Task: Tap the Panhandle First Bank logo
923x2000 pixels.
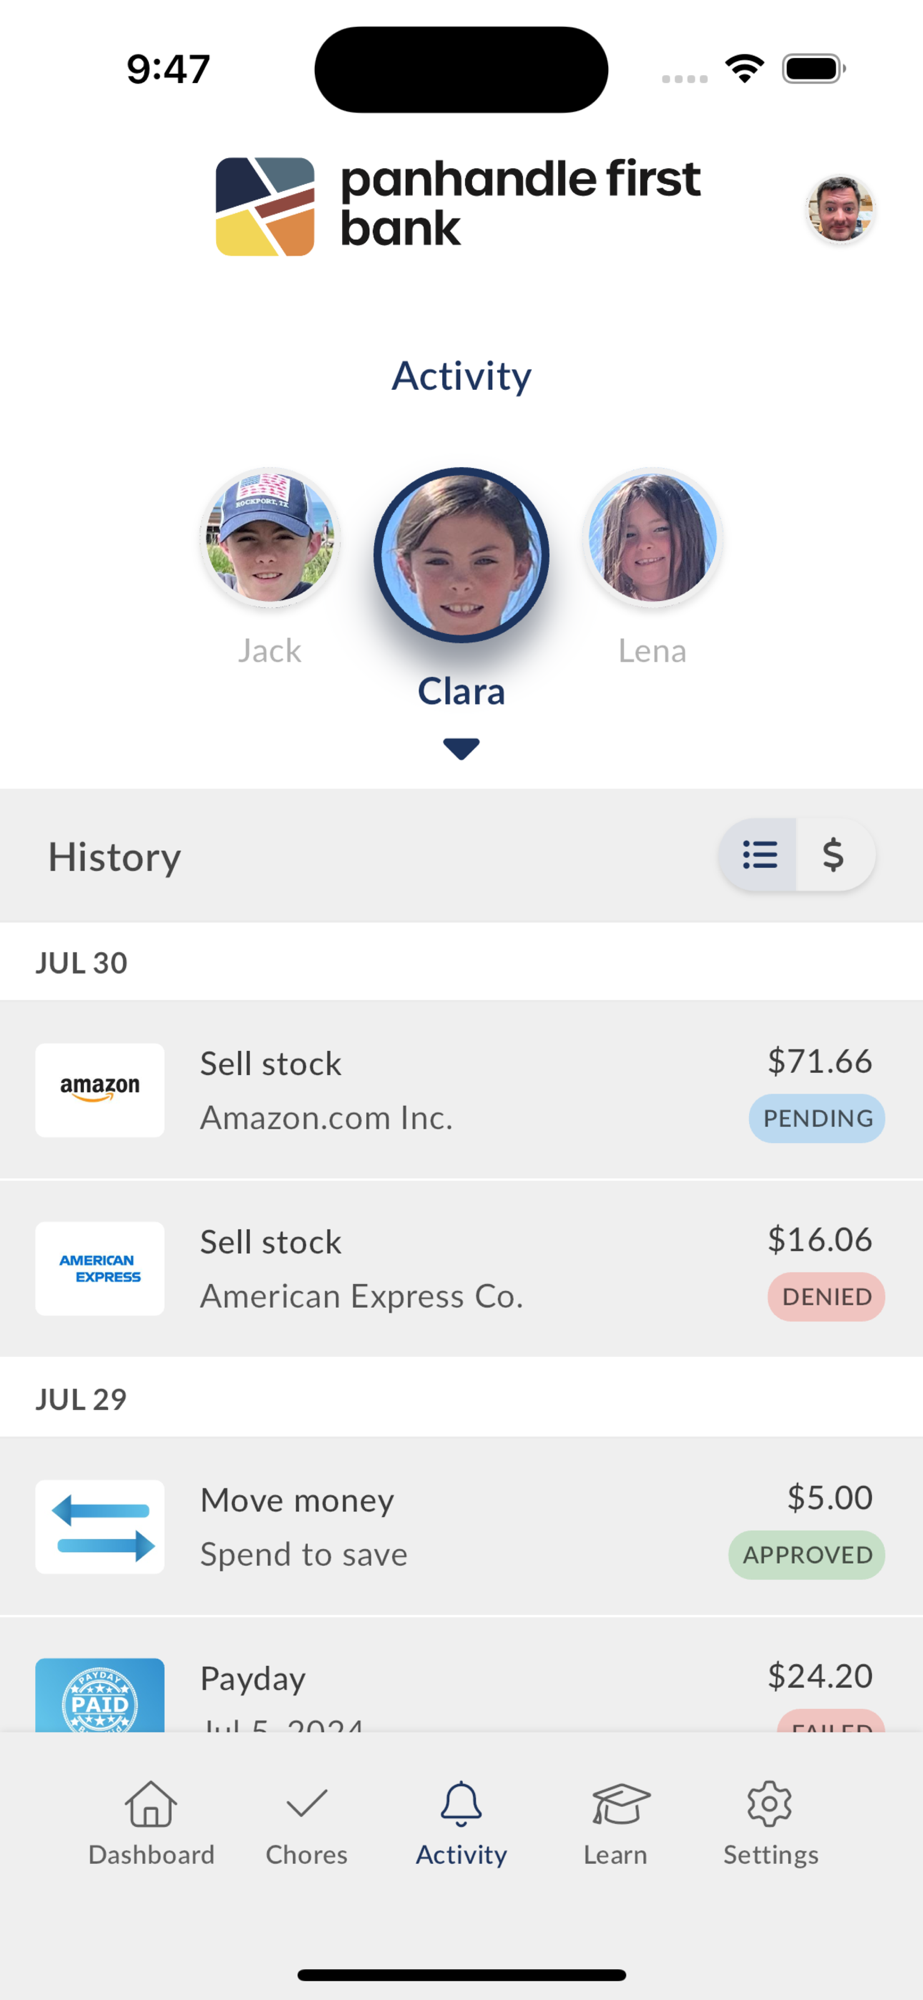Action: point(458,206)
